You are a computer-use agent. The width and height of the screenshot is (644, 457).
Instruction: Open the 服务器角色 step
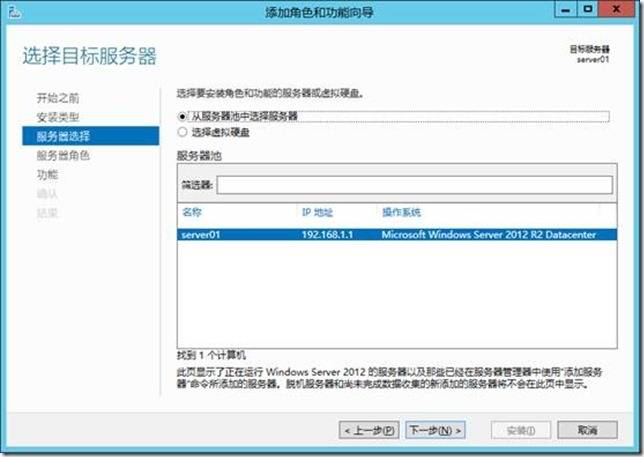coord(63,155)
